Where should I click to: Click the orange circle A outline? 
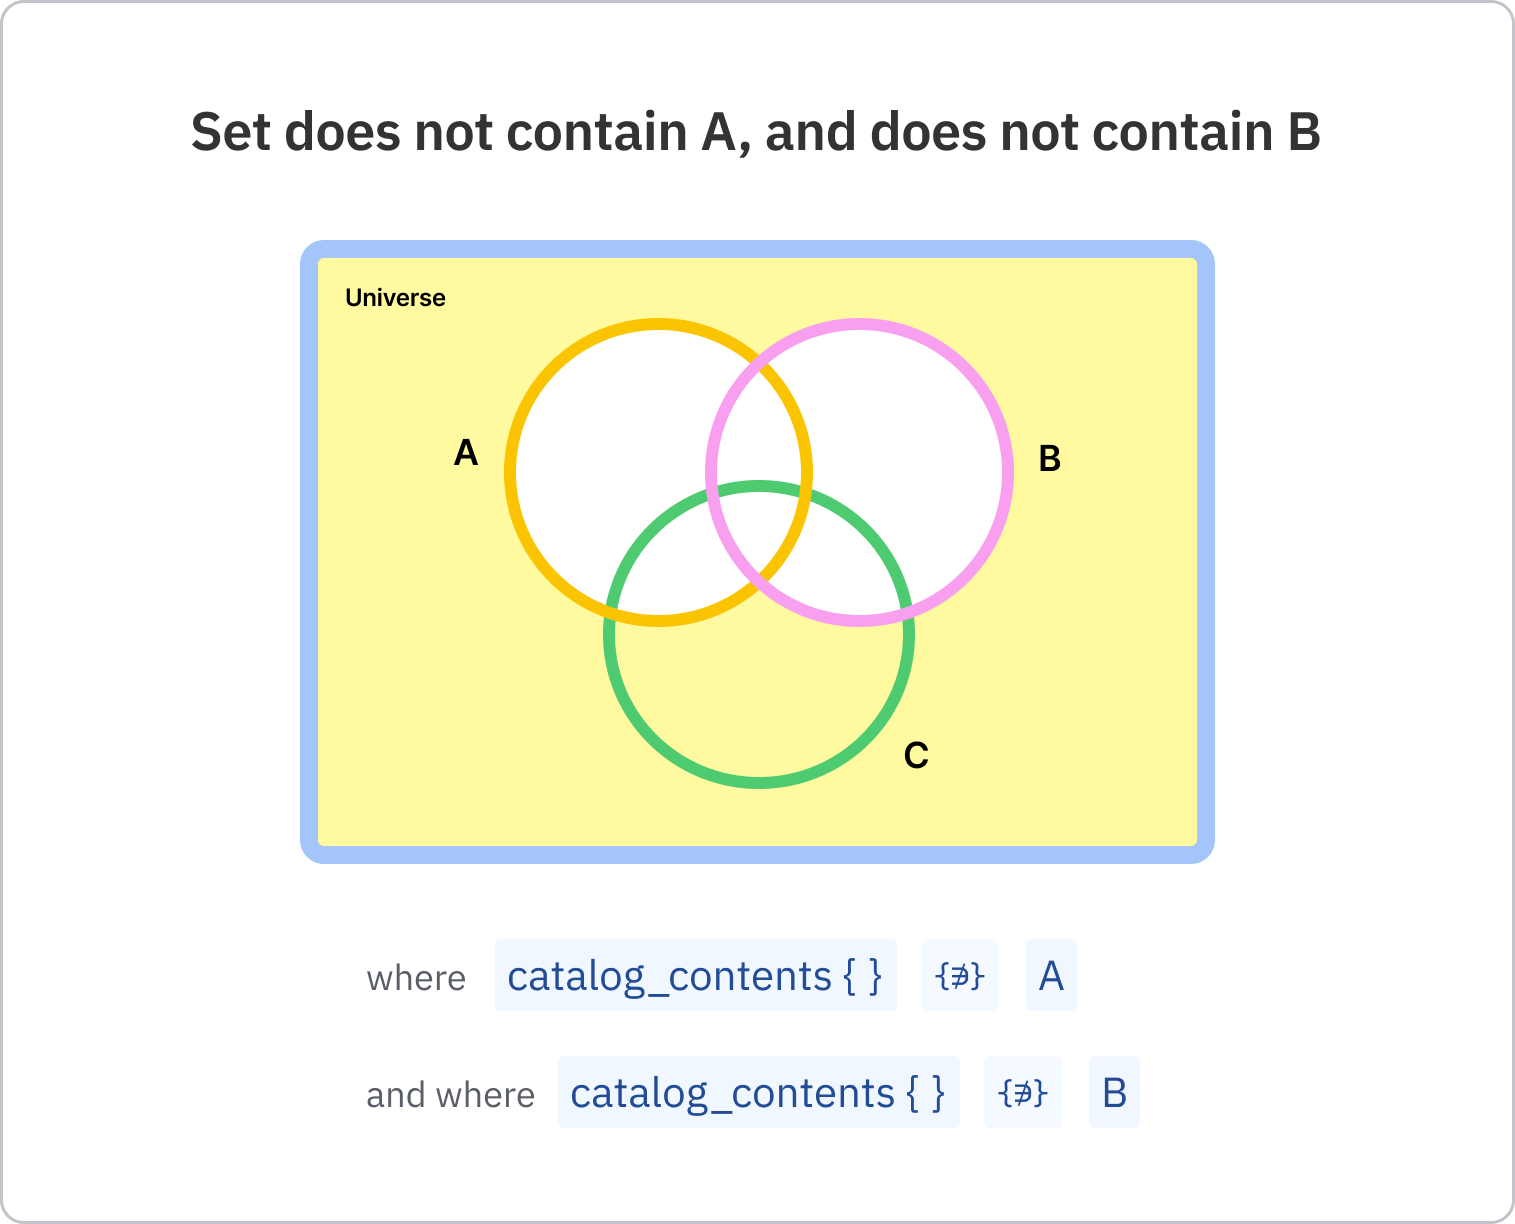tap(510, 473)
